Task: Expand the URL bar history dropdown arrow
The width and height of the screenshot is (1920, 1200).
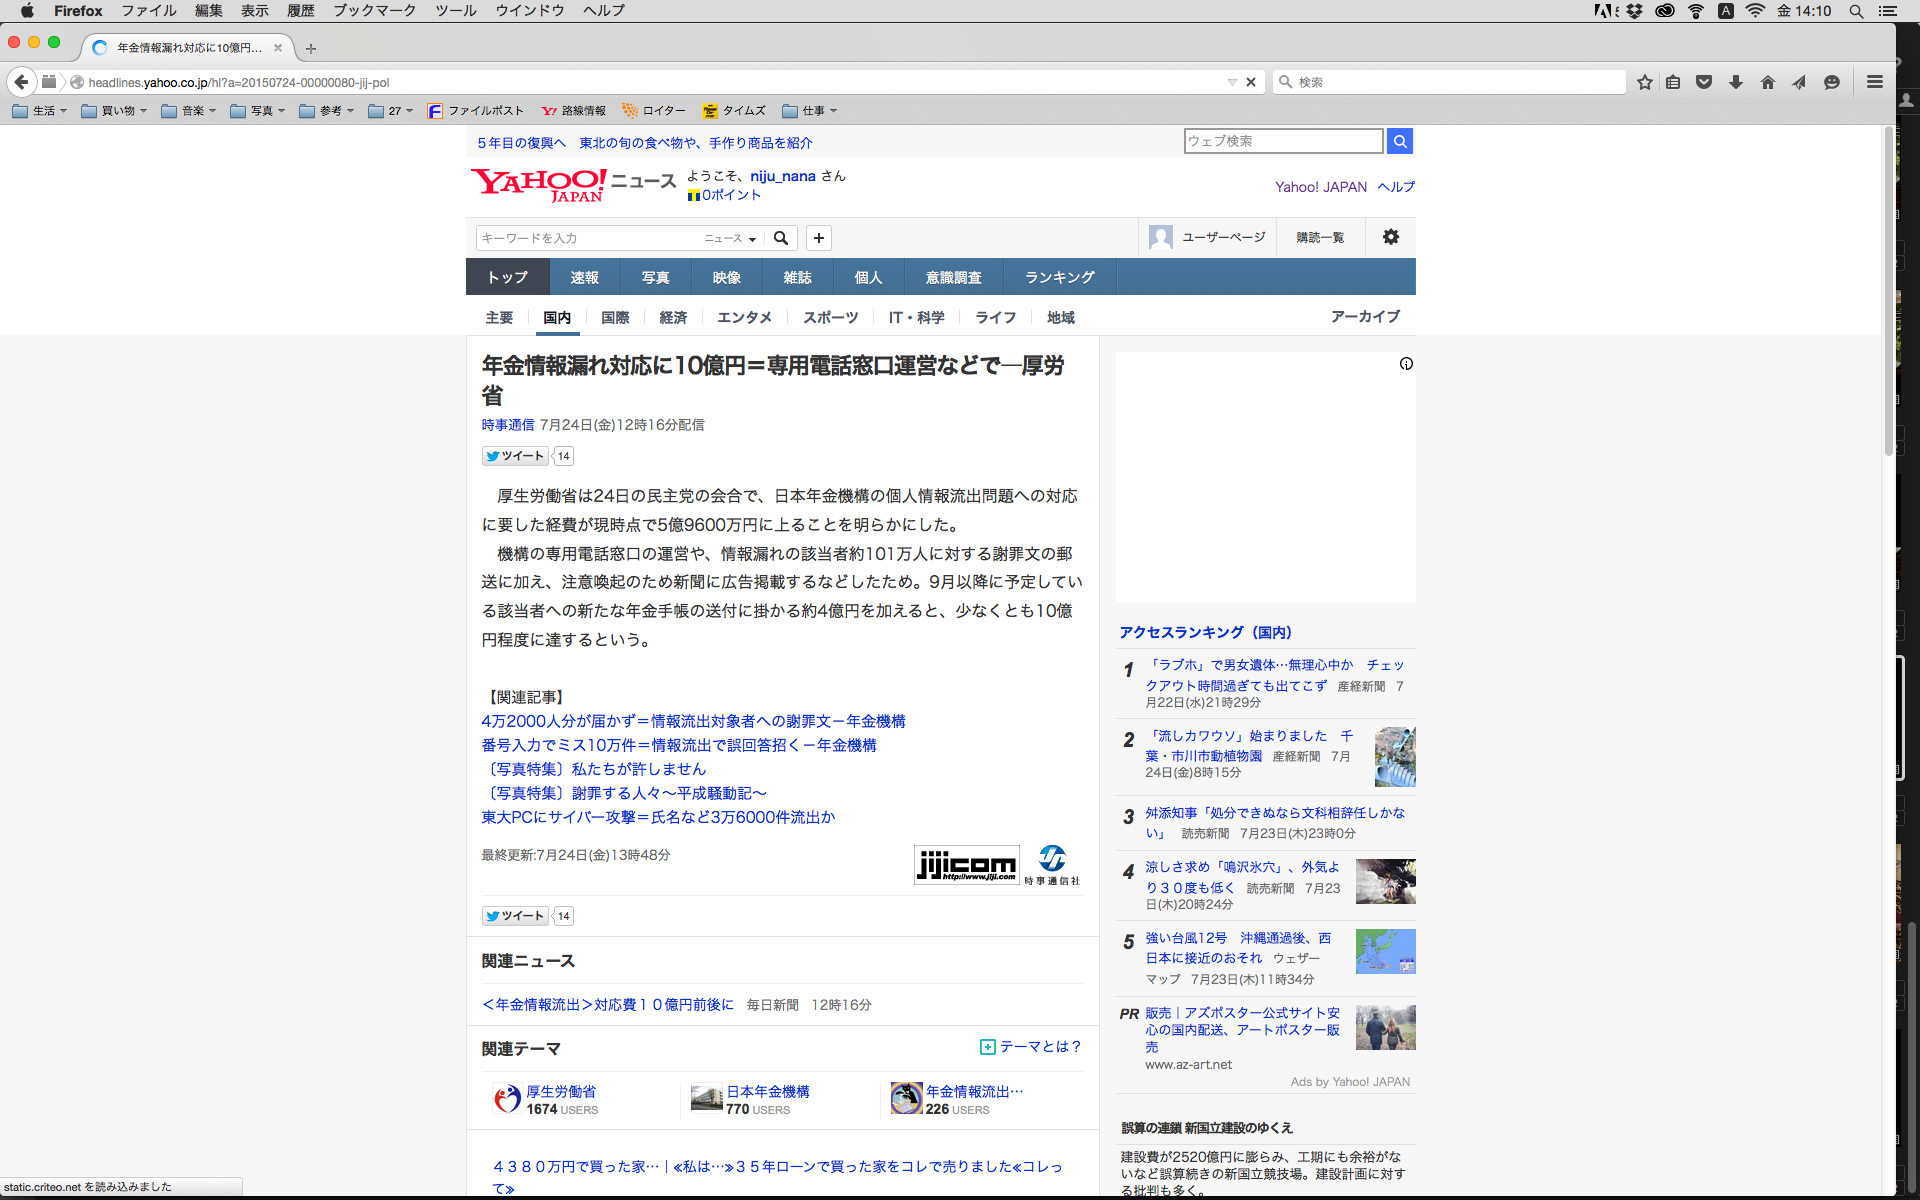Action: pos(1232,82)
